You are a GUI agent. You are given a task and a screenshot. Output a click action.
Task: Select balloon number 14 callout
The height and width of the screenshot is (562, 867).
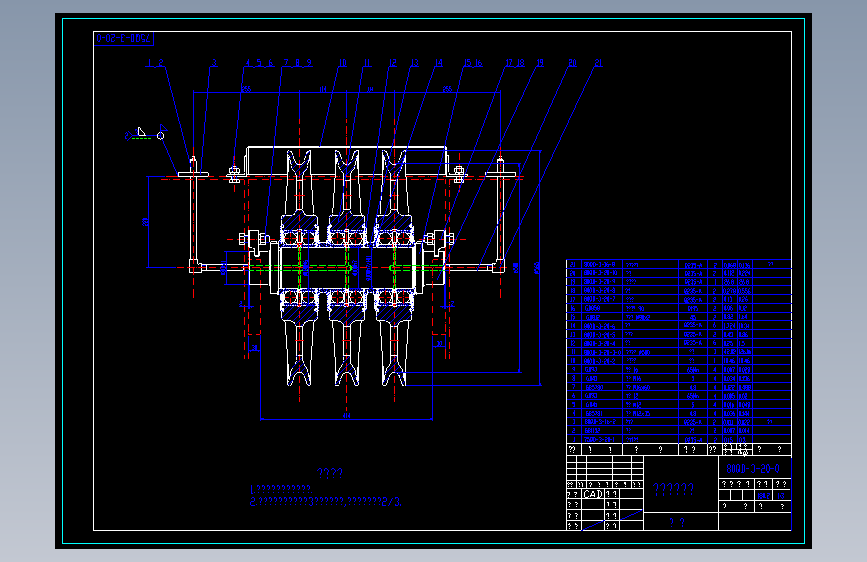438,63
